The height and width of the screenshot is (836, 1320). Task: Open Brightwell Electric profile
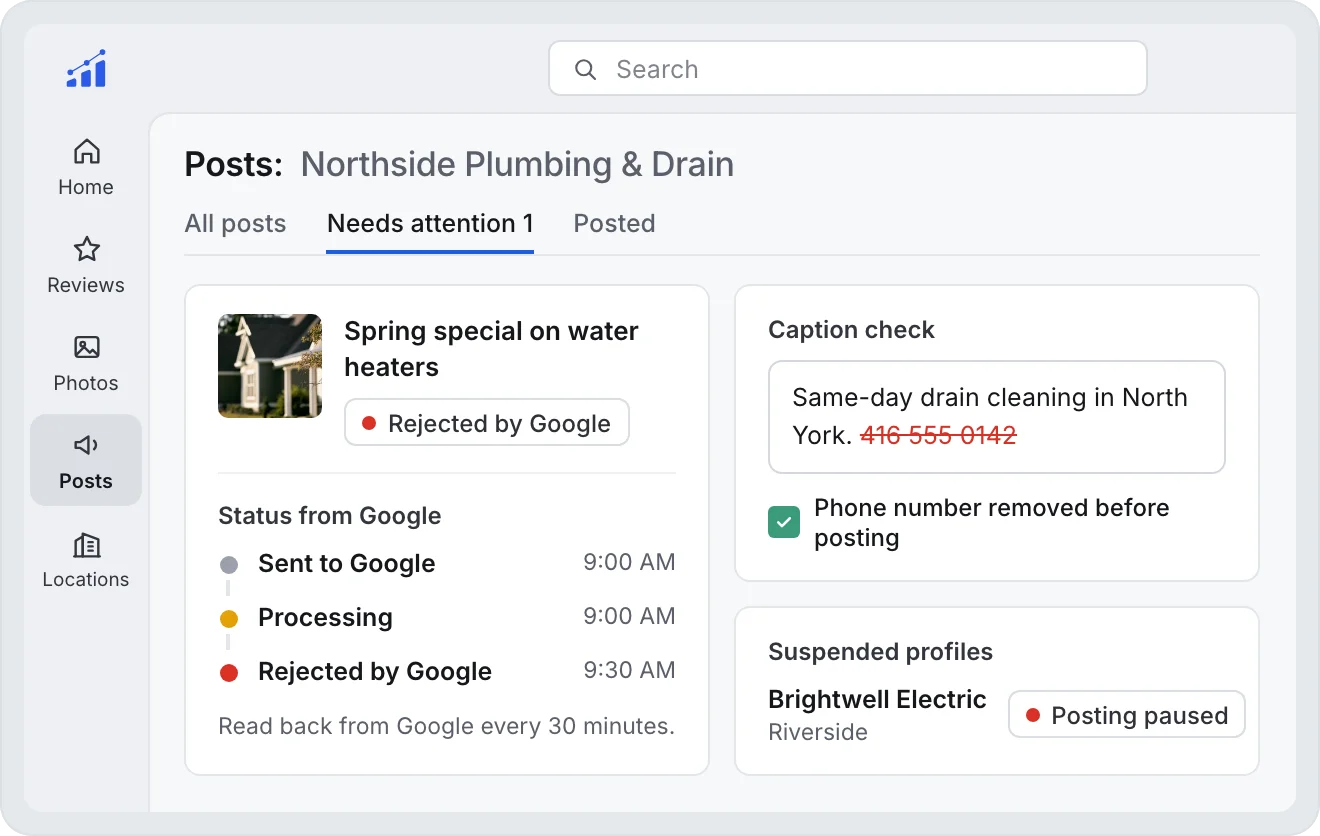click(877, 699)
